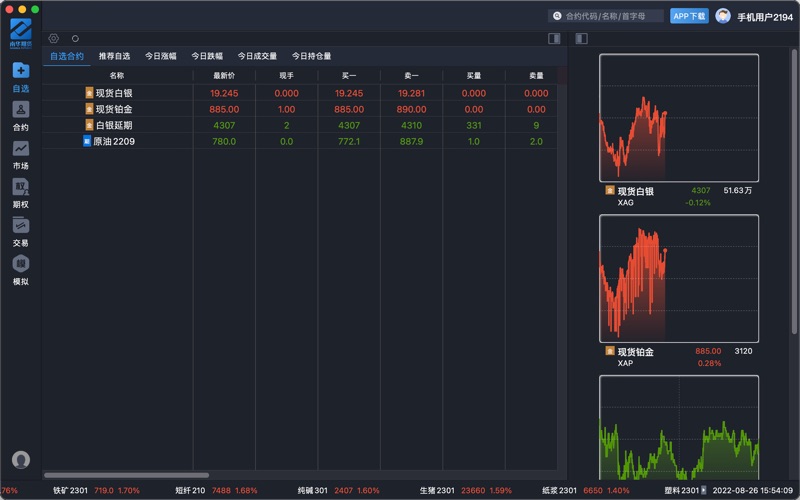Toggle the left panel layout icon
Viewport: 800px width, 500px height.
pyautogui.click(x=554, y=39)
